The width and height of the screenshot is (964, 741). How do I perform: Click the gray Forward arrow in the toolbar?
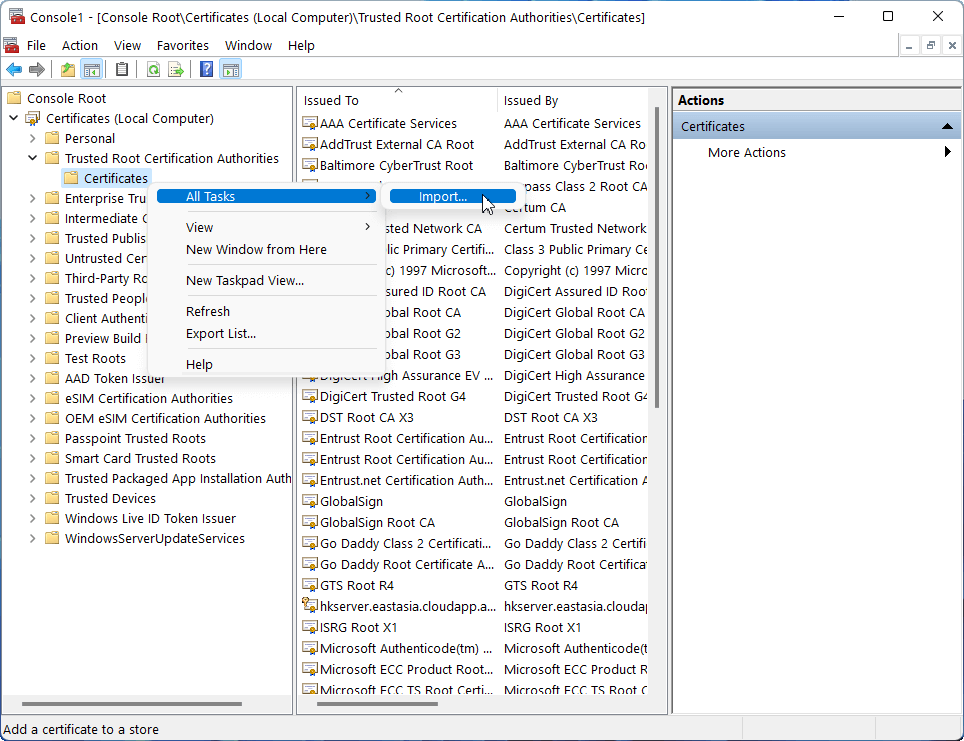coord(37,70)
